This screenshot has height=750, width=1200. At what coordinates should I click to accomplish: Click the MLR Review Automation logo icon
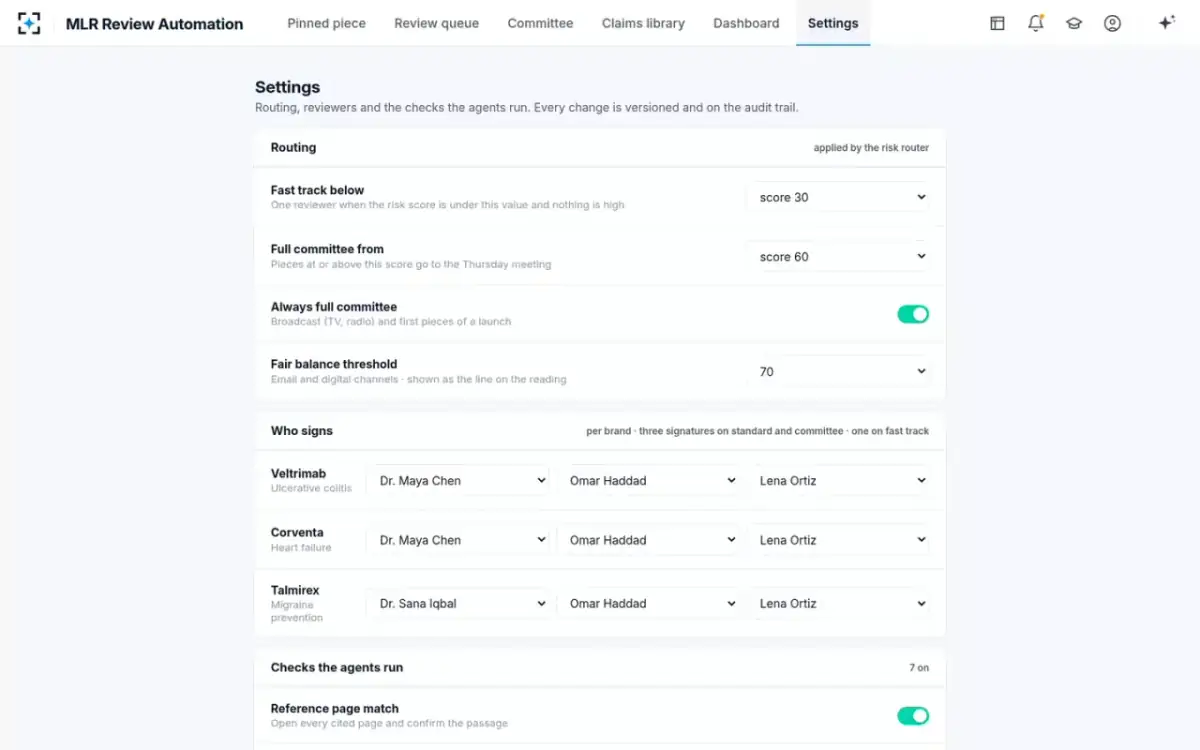tap(29, 23)
